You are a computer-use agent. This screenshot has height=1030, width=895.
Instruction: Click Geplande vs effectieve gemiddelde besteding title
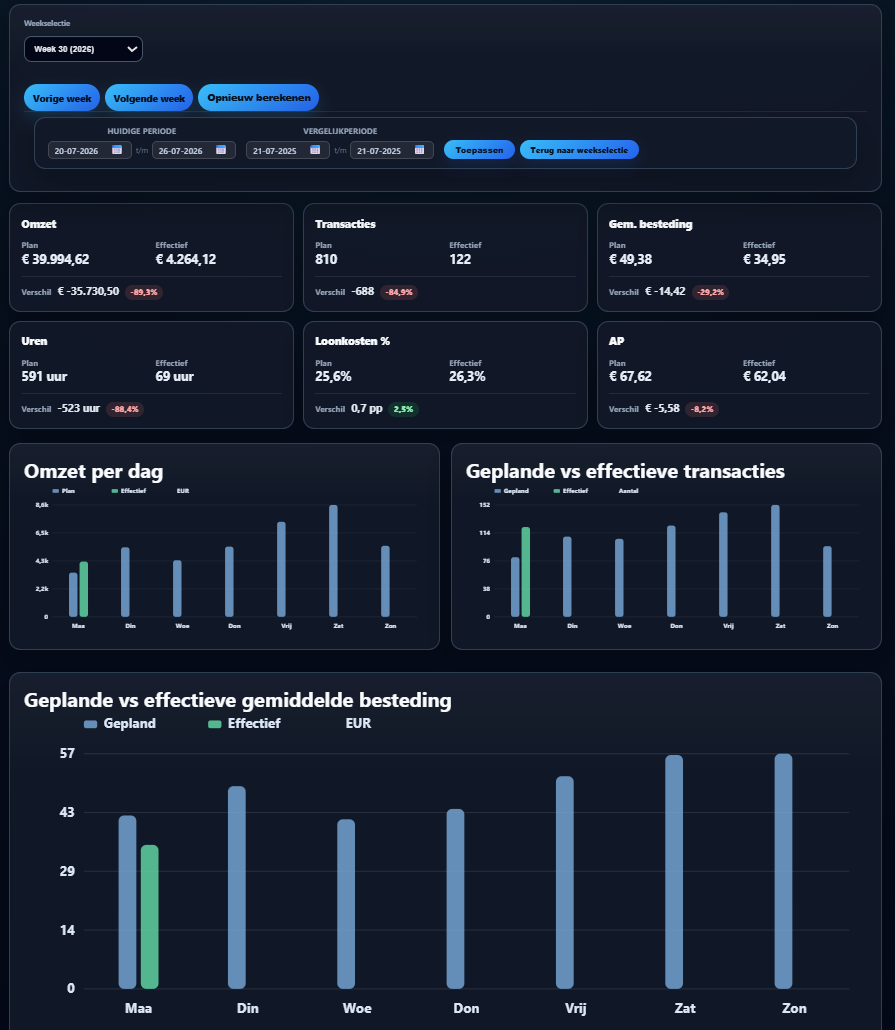coord(237,700)
